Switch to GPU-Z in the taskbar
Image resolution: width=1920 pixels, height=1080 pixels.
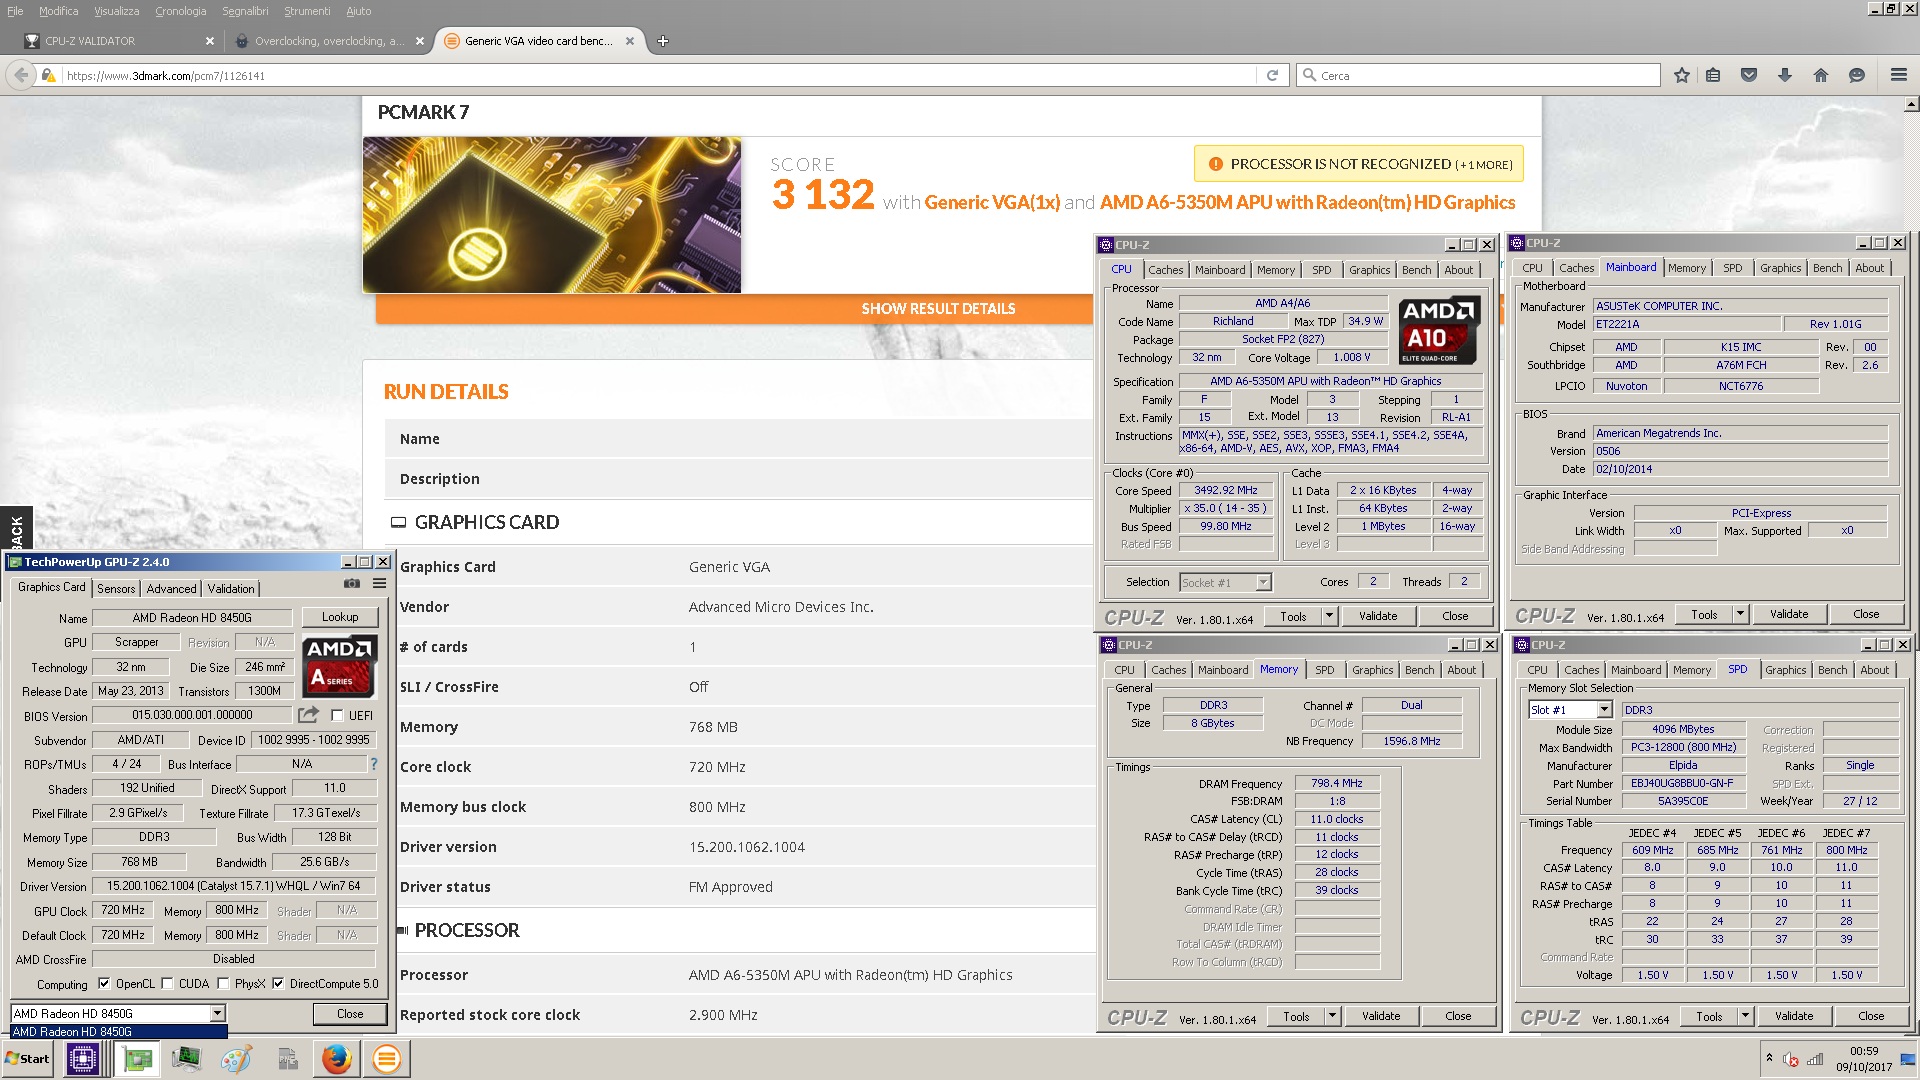(137, 1058)
